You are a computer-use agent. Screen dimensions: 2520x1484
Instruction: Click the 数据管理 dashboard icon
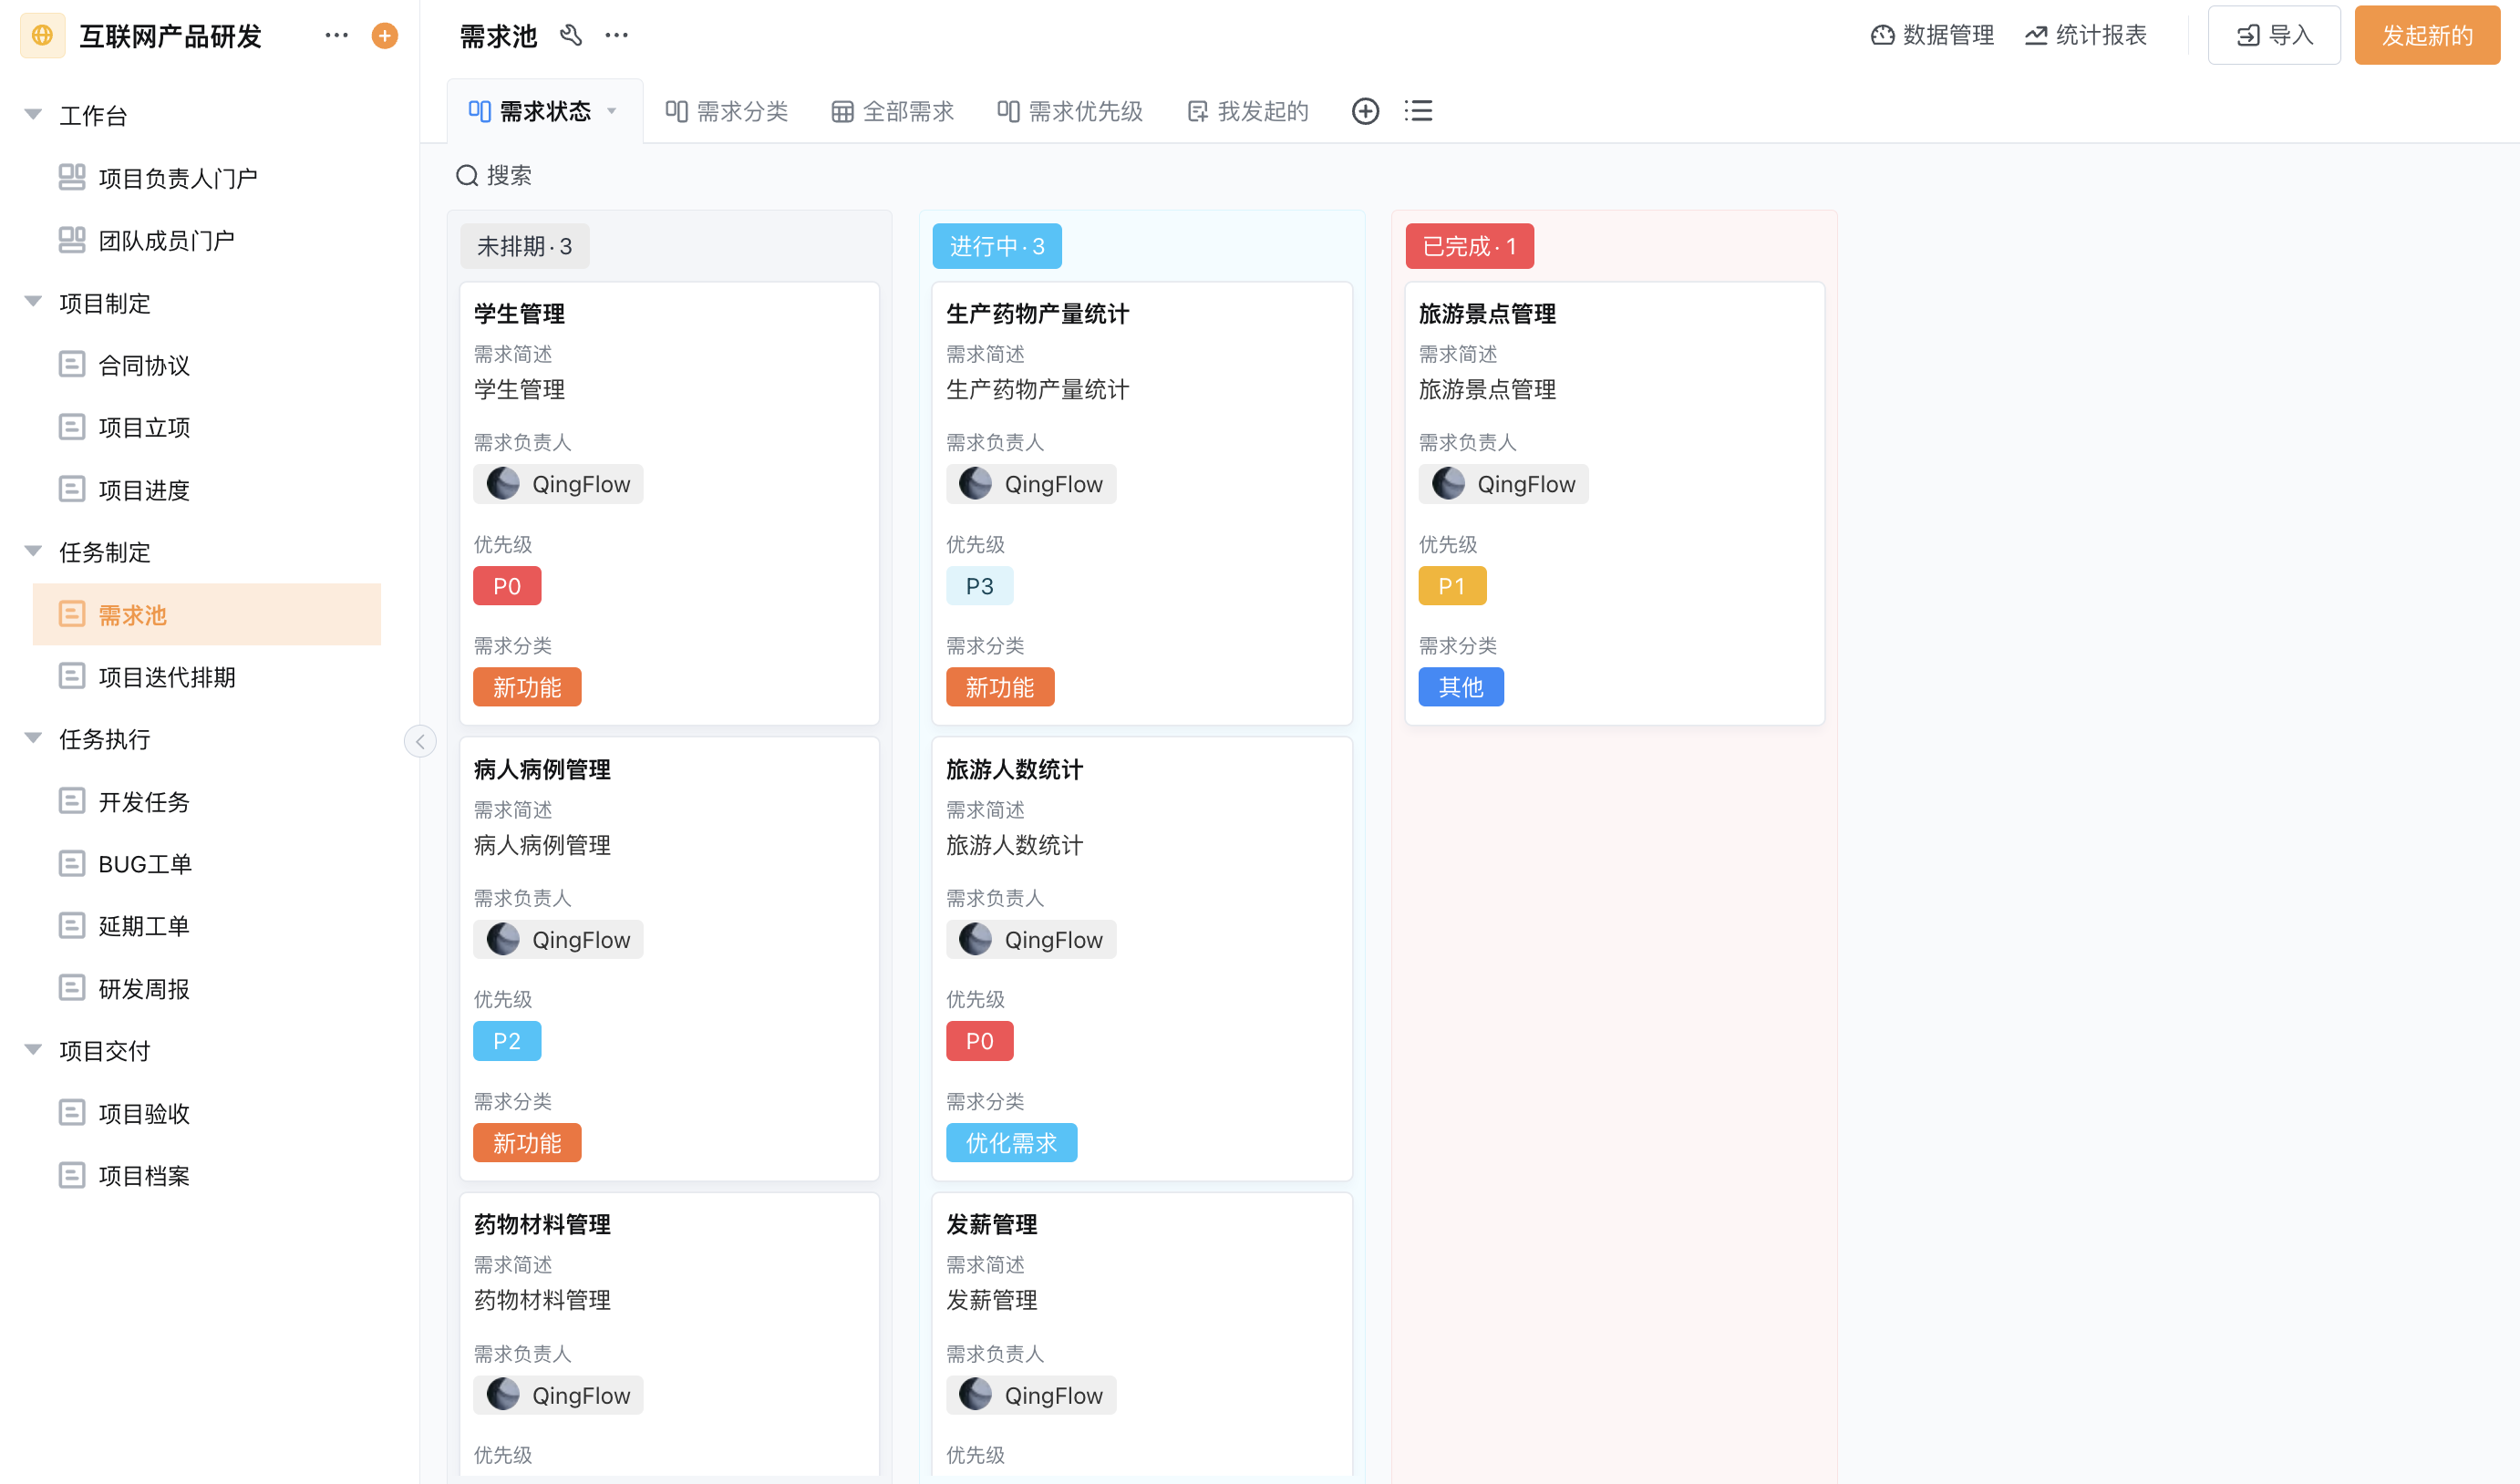(1882, 36)
